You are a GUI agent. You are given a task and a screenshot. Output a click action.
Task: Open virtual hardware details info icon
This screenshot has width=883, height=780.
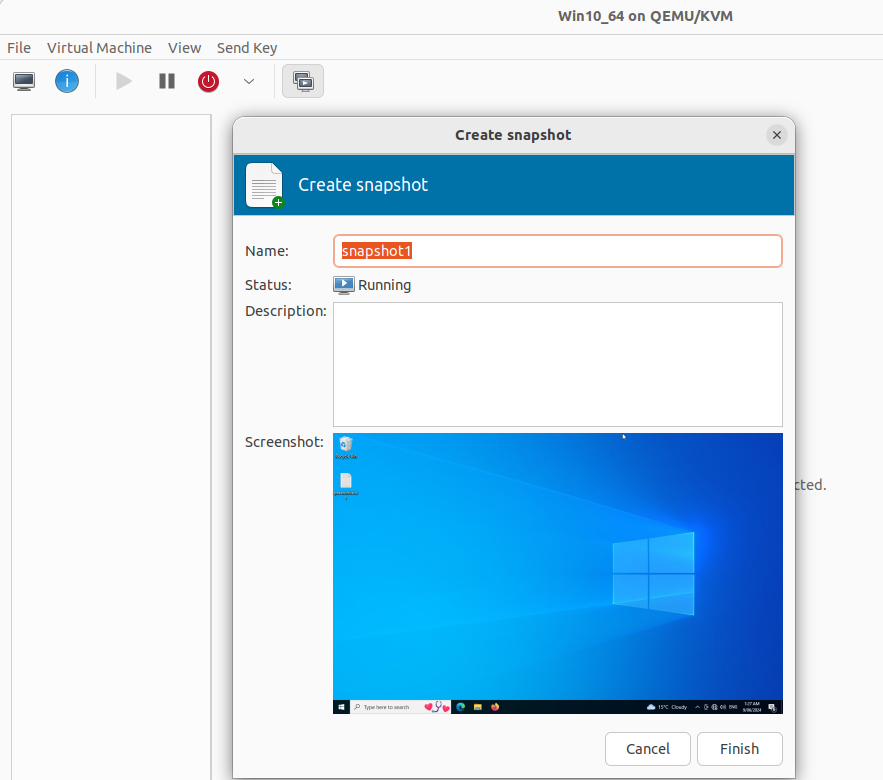pos(66,82)
